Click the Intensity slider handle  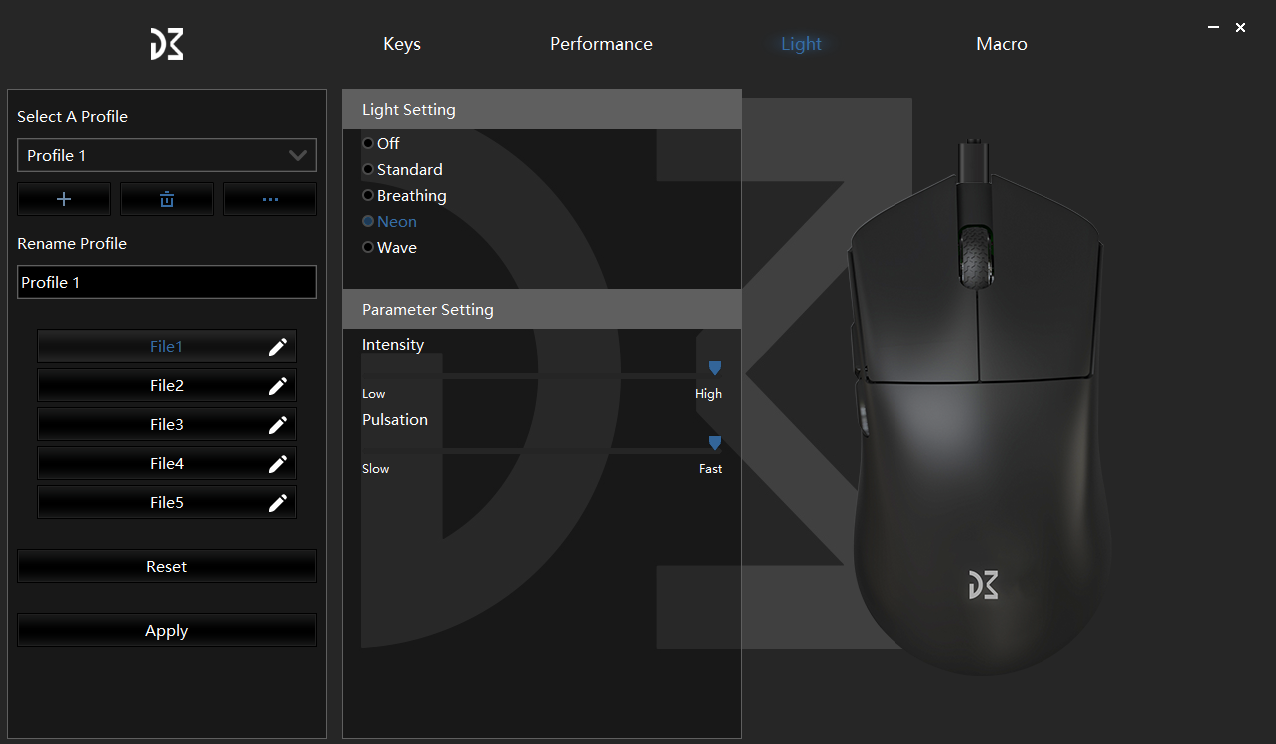714,368
